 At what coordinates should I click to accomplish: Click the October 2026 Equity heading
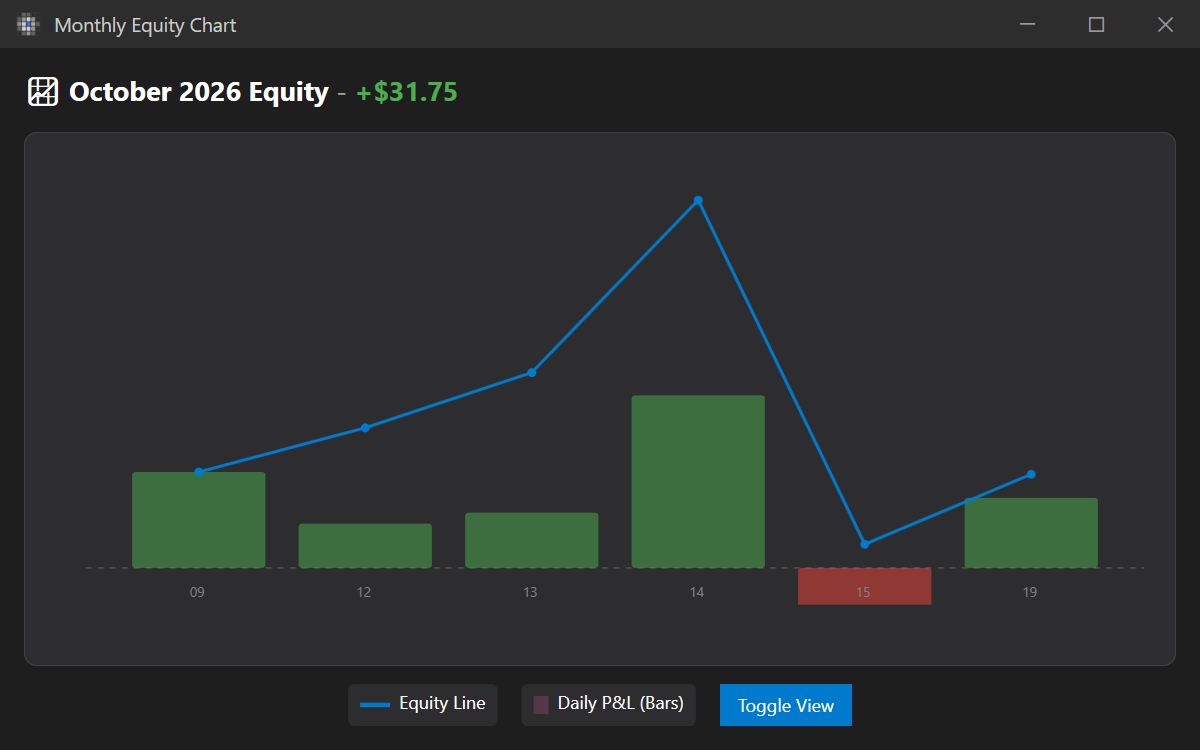pyautogui.click(x=199, y=92)
